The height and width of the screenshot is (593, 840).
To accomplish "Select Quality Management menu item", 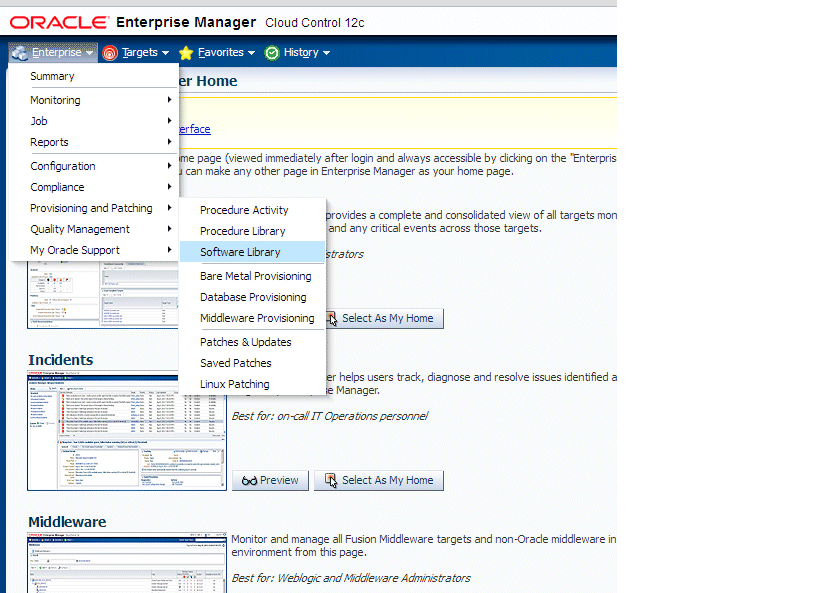I will (x=93, y=229).
